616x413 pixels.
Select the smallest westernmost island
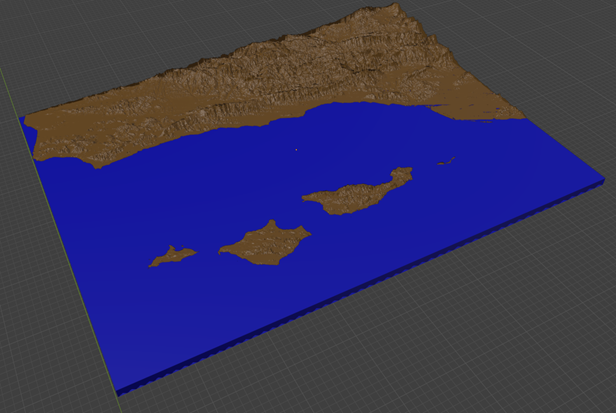pyautogui.click(x=172, y=256)
